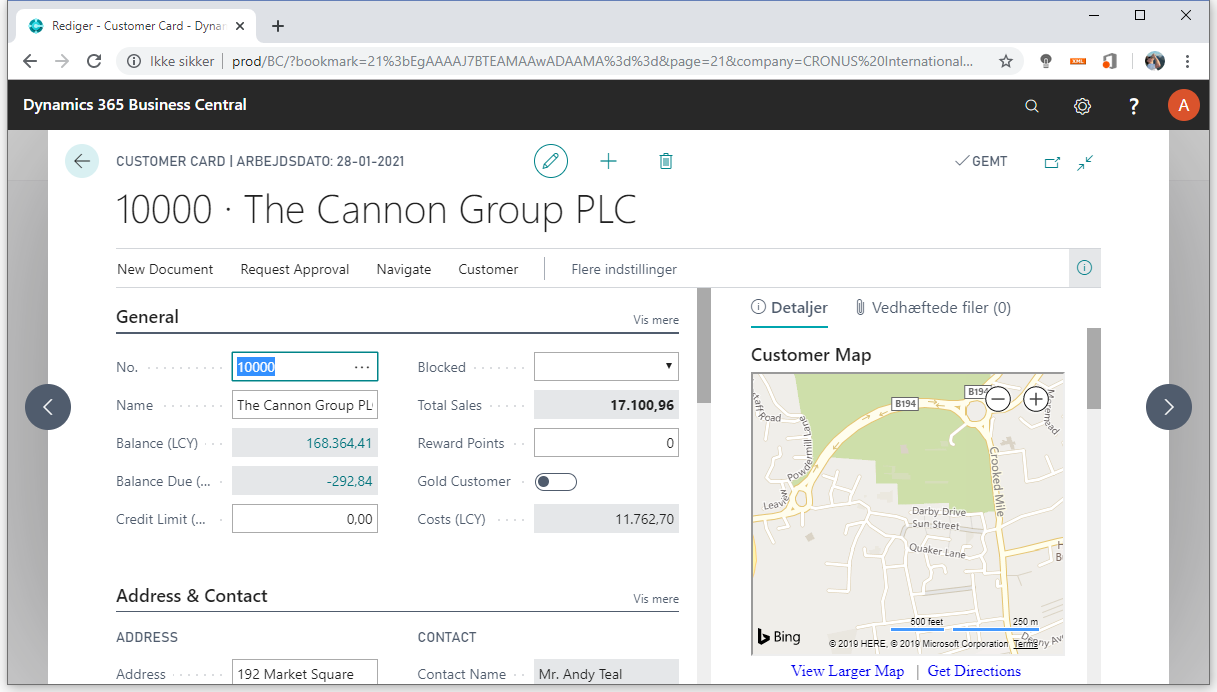Click the browser back button

click(30, 61)
